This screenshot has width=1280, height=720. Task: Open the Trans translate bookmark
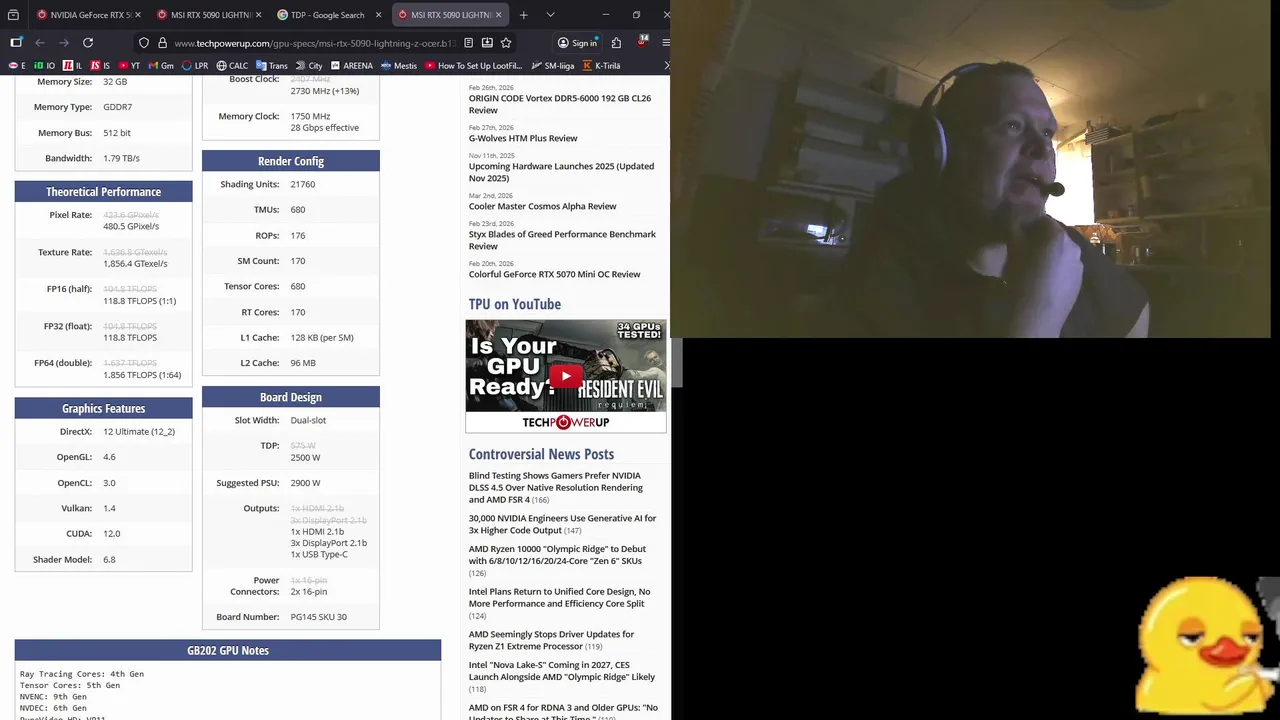click(272, 66)
